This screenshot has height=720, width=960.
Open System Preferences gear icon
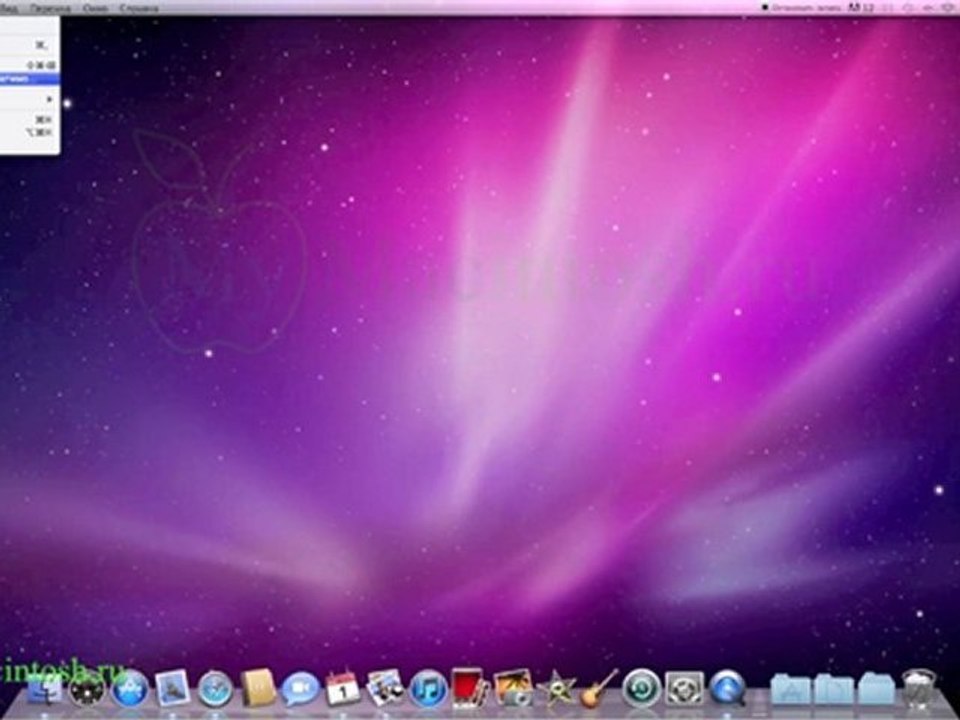pos(684,689)
